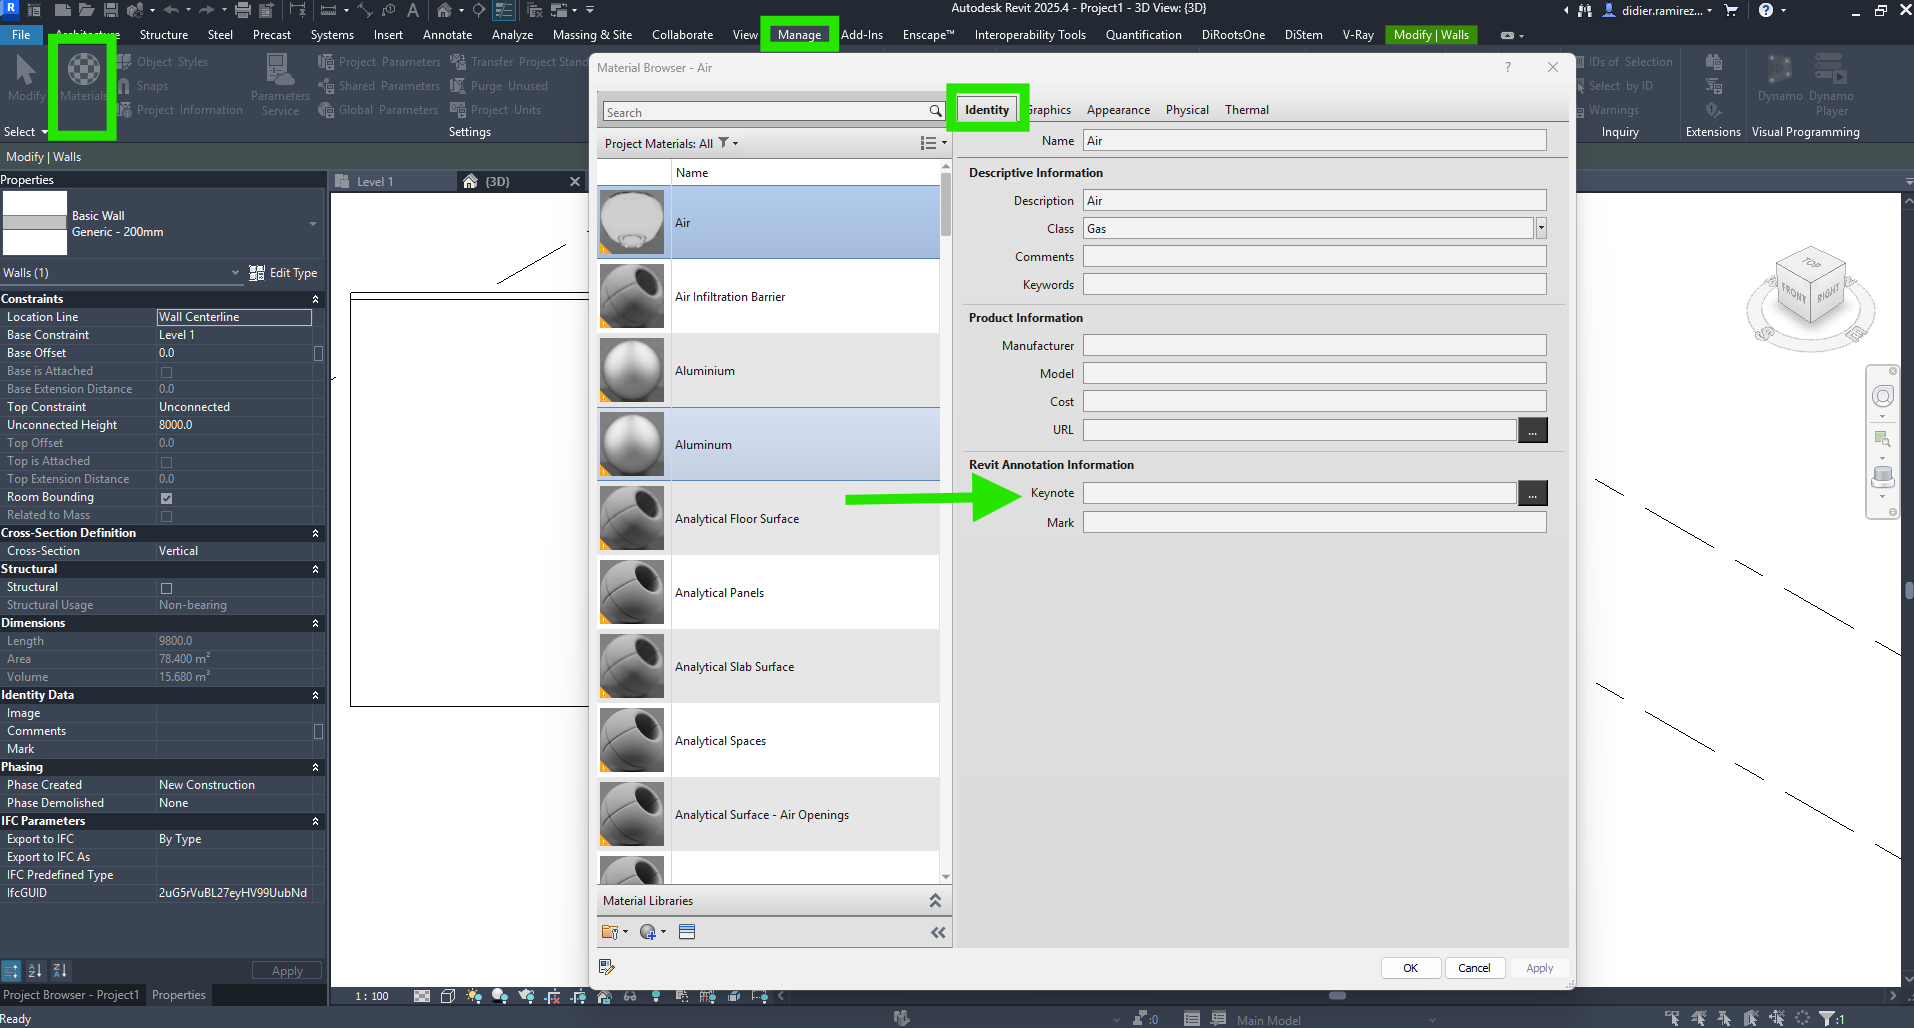Image resolution: width=1914 pixels, height=1028 pixels.
Task: Click the Undo arrow in quick access toolbar
Action: coord(171,10)
